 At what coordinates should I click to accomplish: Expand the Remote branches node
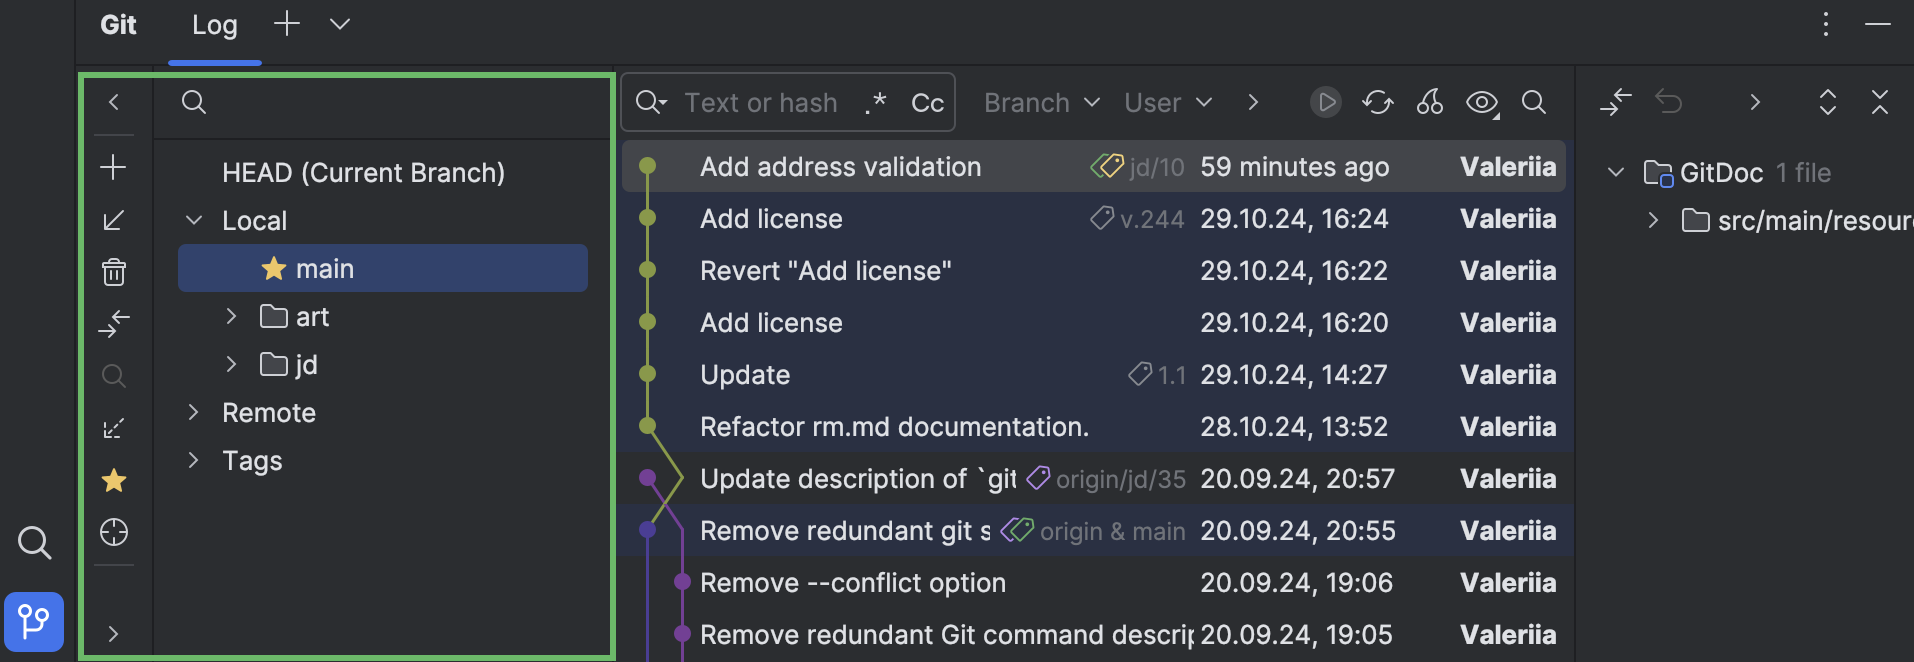[194, 412]
